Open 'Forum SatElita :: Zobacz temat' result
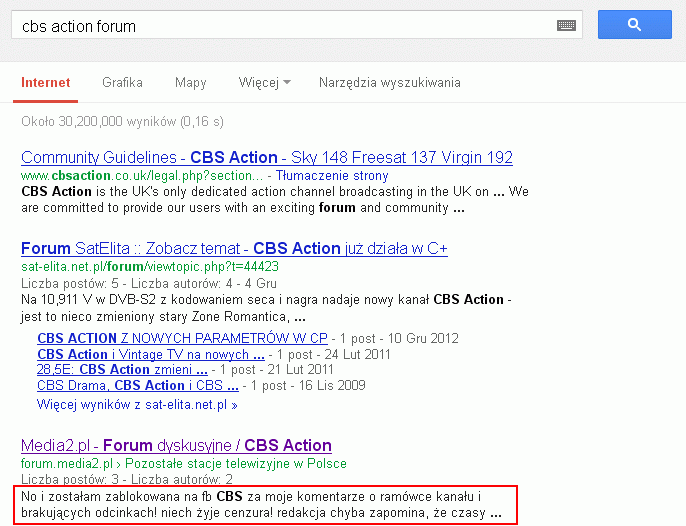Image resolution: width=686 pixels, height=526 pixels. (x=234, y=249)
